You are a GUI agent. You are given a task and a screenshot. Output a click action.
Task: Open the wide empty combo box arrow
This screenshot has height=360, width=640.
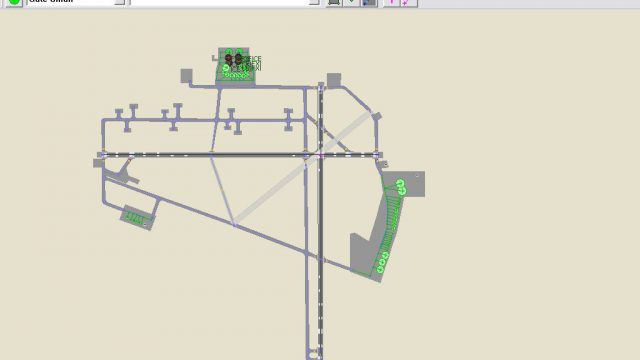click(x=313, y=2)
